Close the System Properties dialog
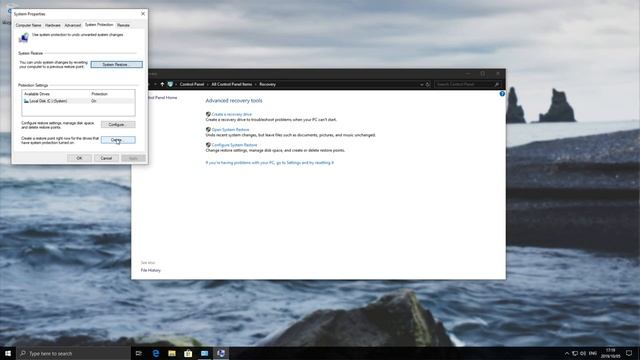The height and width of the screenshot is (360, 640). (x=143, y=14)
